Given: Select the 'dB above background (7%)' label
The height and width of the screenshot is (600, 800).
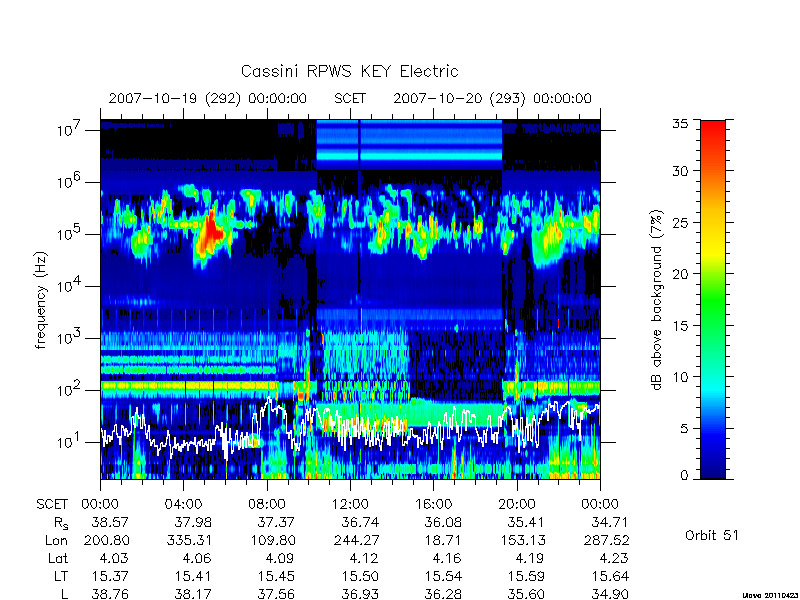Looking at the screenshot, I should 658,300.
